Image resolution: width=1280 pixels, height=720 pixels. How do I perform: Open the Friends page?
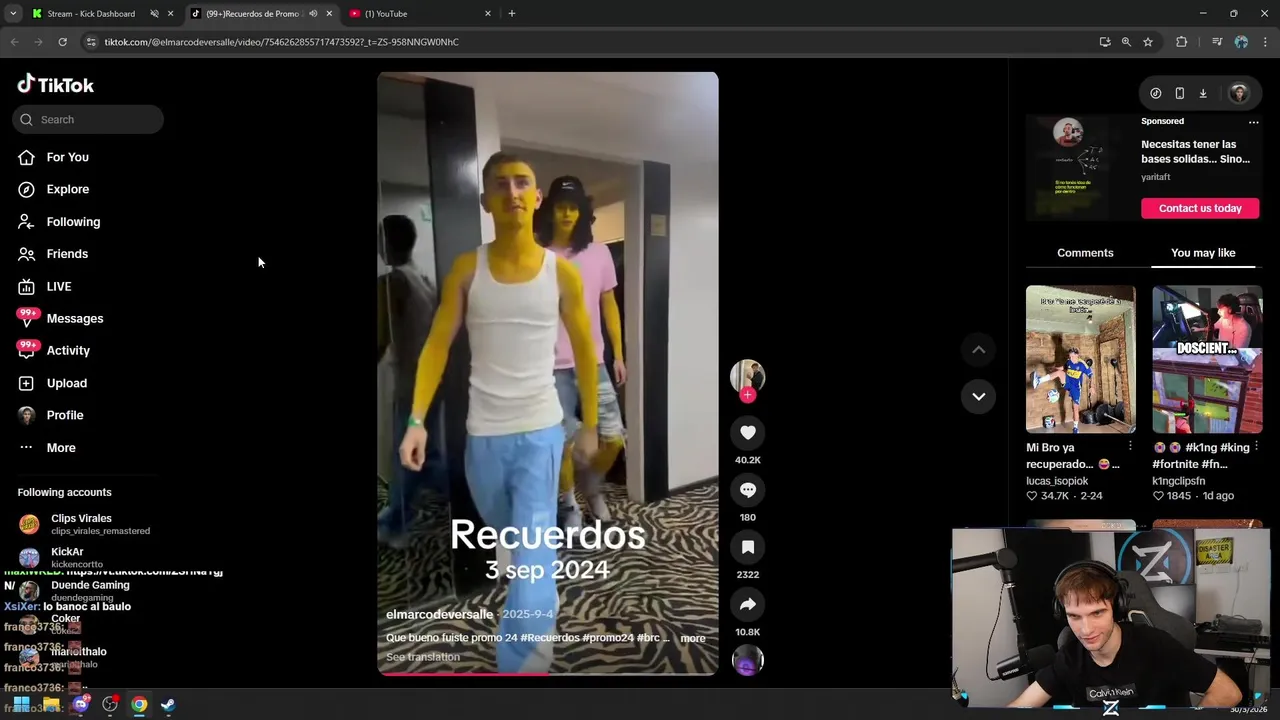67,254
